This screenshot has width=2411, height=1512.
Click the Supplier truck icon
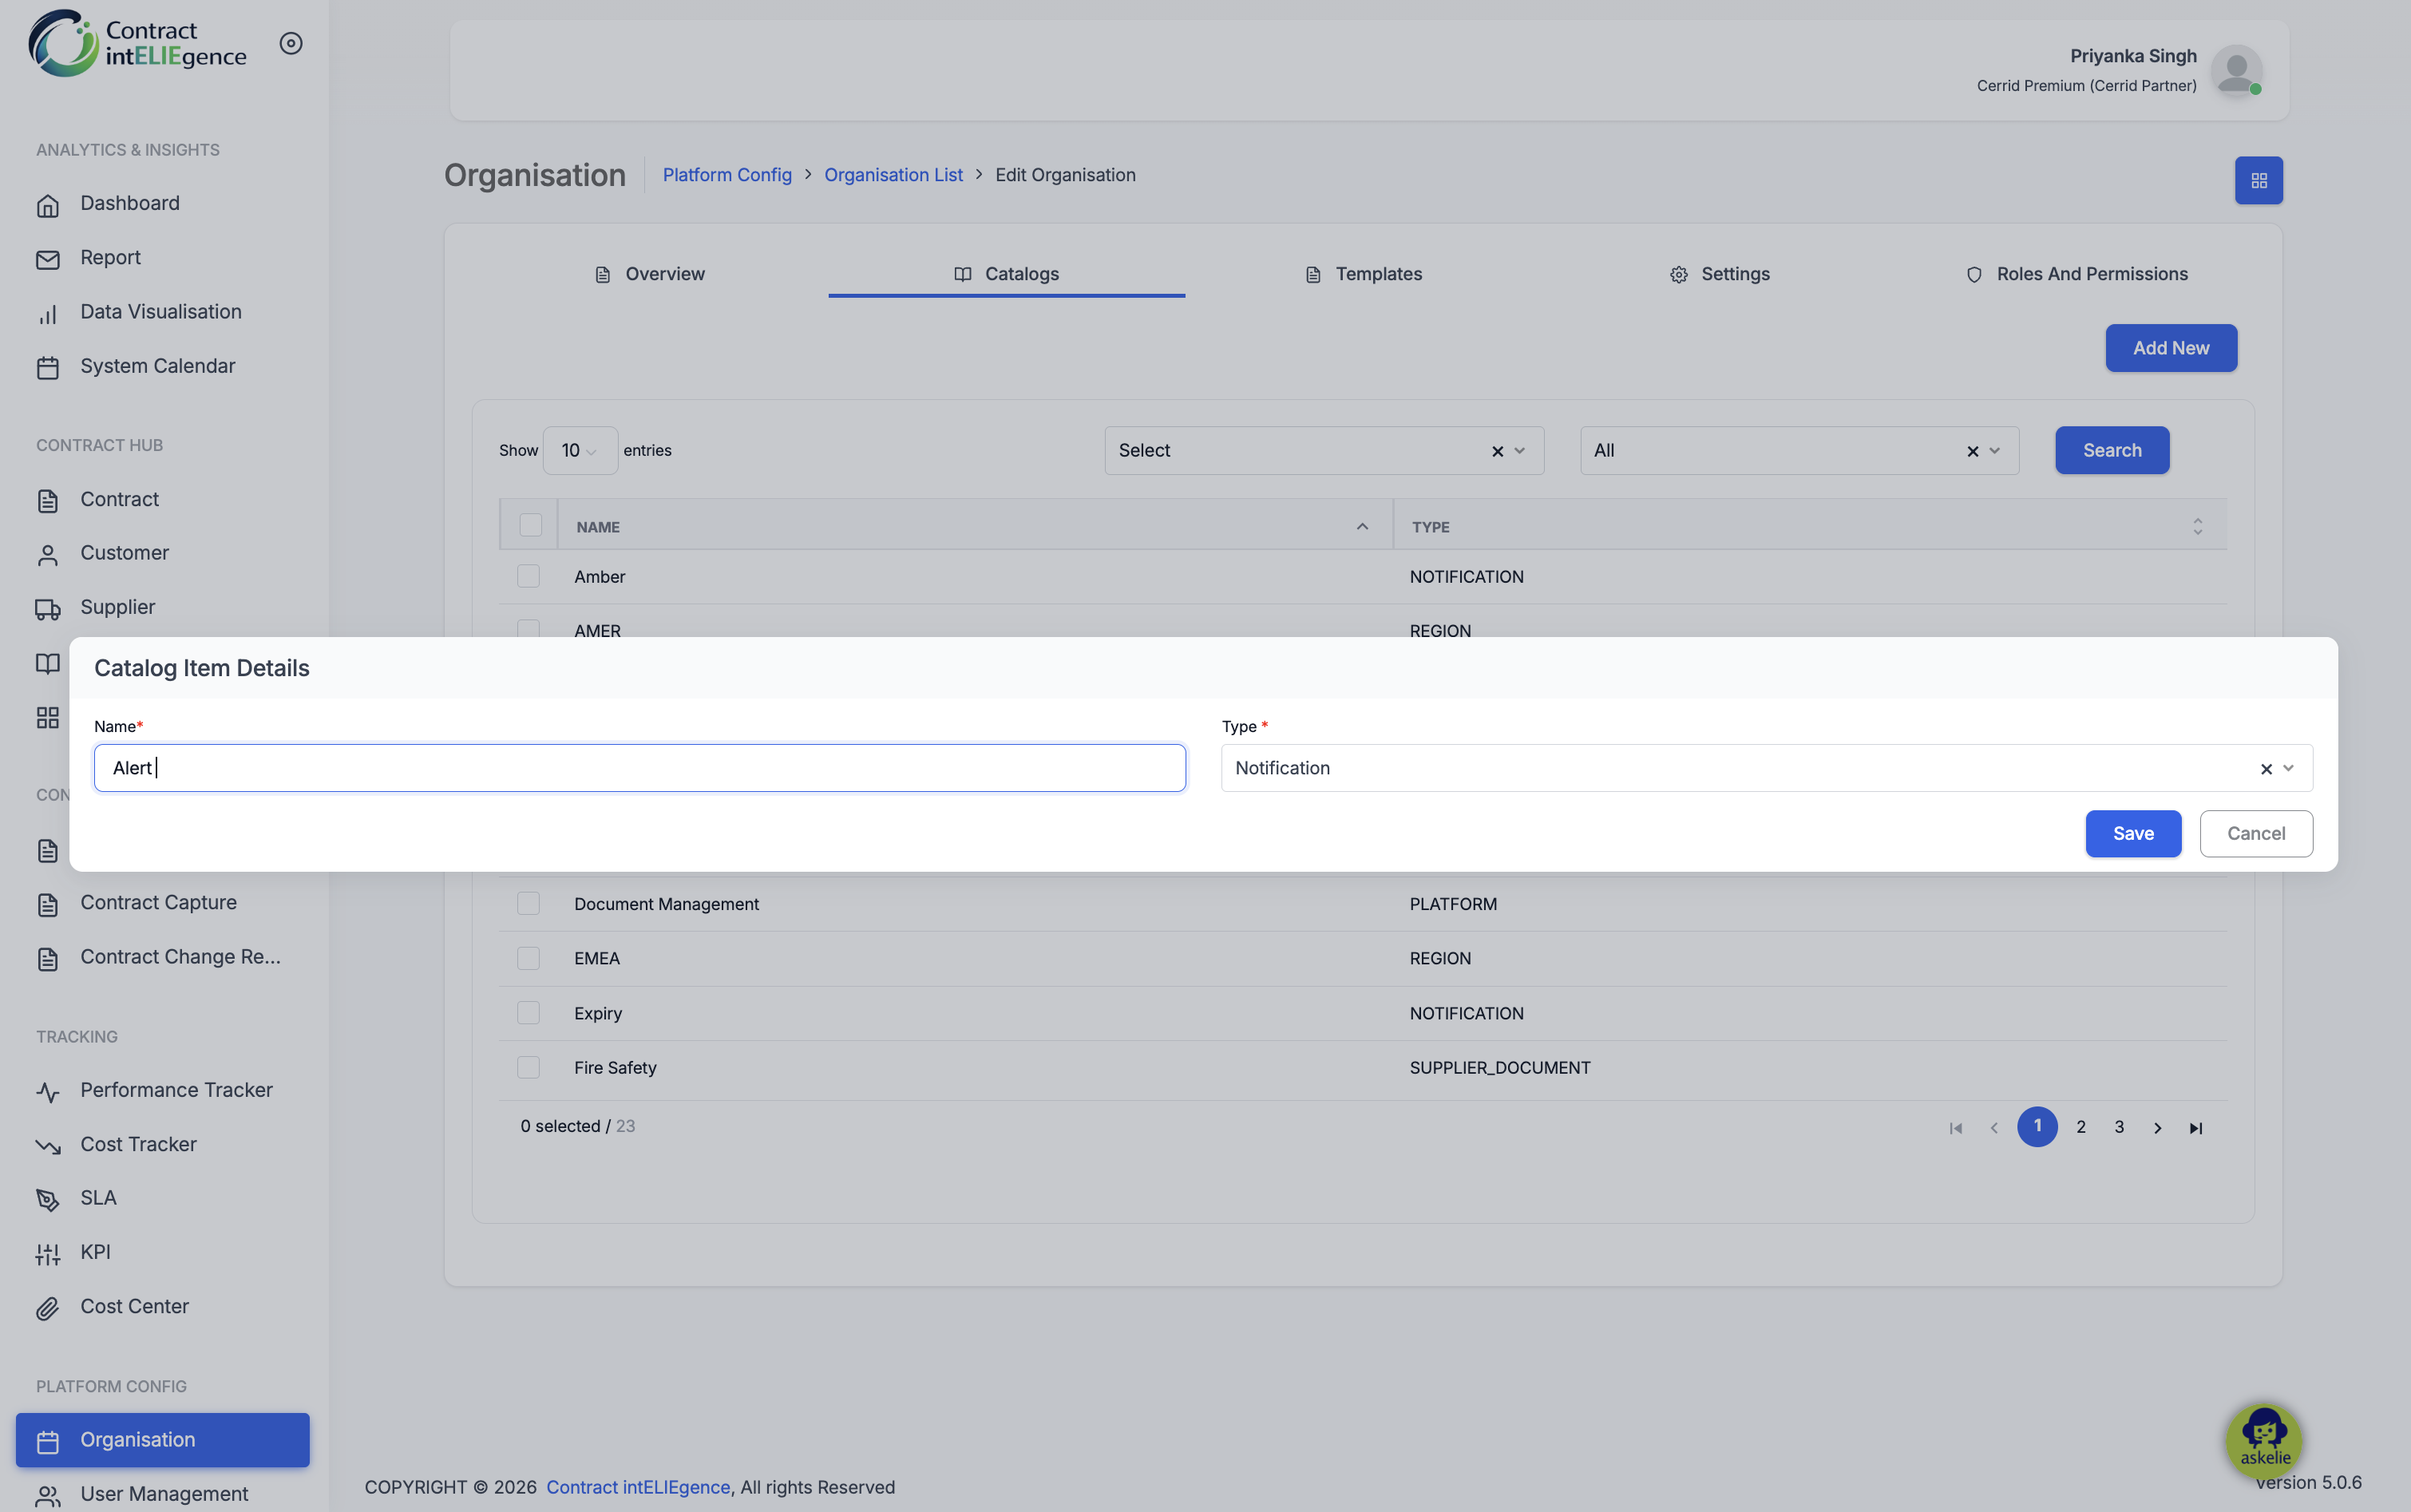coord(48,609)
